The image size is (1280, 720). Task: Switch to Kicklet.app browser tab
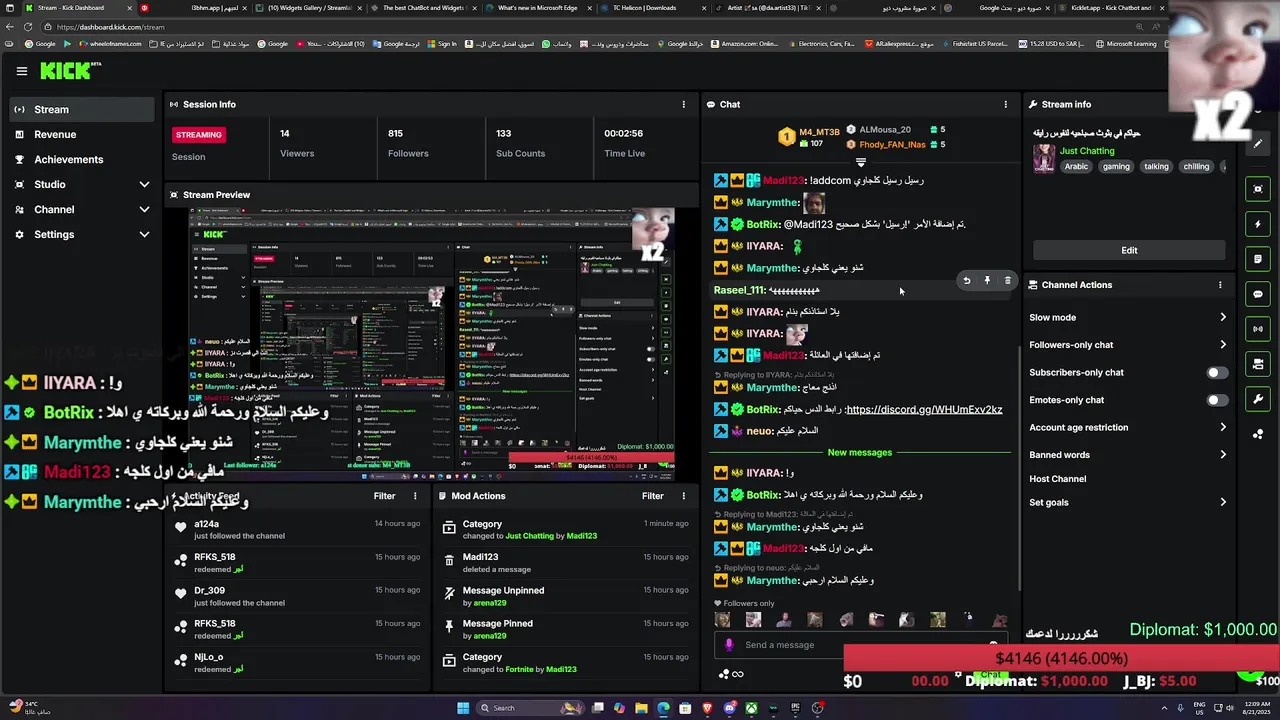1111,8
